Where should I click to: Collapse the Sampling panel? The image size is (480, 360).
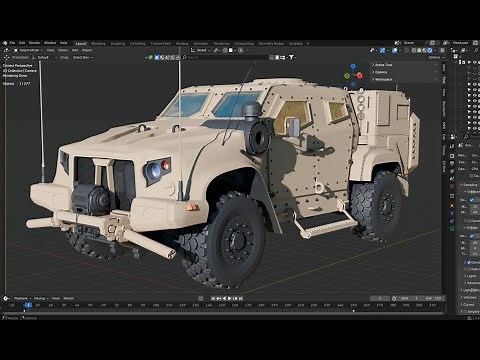pos(469,185)
